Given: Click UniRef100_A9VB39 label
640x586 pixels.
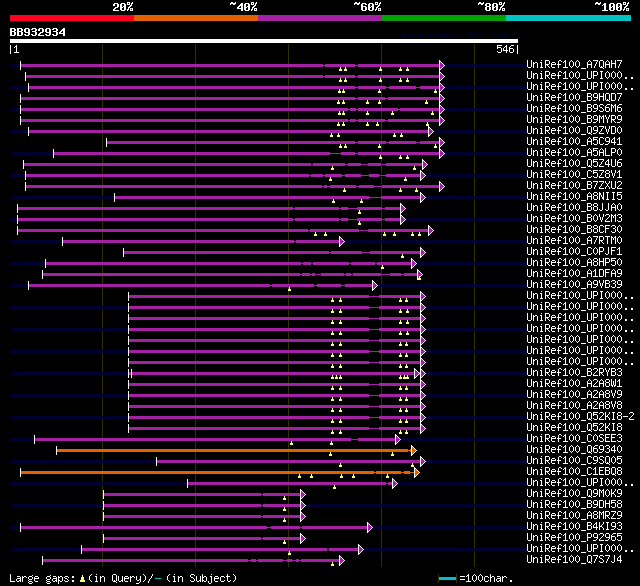Looking at the screenshot, I should click(x=574, y=285).
